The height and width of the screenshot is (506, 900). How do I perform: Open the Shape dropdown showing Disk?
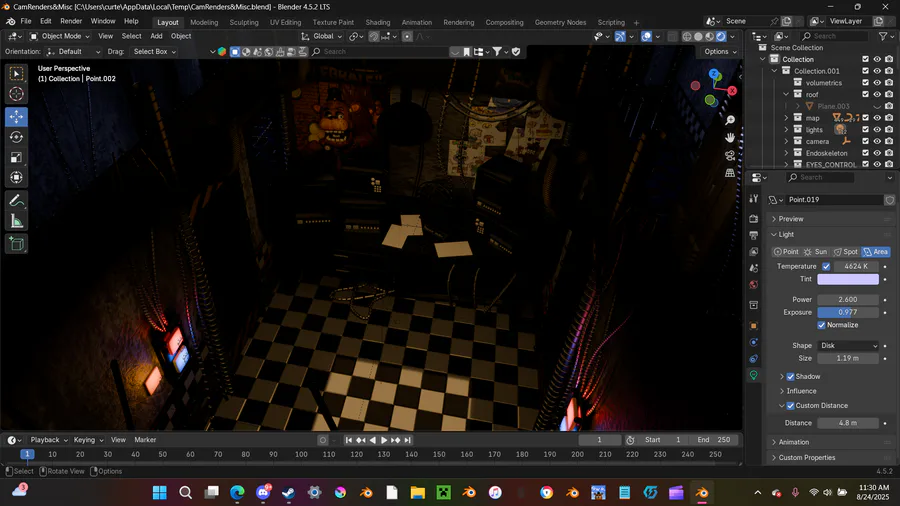[848, 345]
